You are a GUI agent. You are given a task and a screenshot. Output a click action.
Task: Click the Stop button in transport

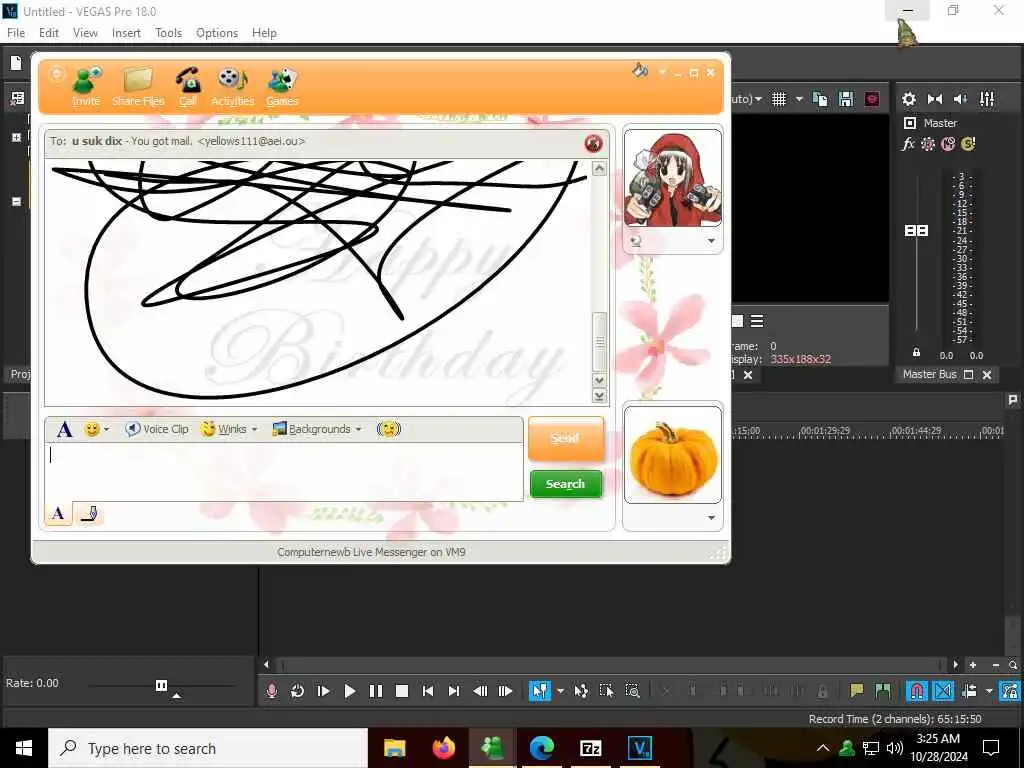(x=402, y=691)
